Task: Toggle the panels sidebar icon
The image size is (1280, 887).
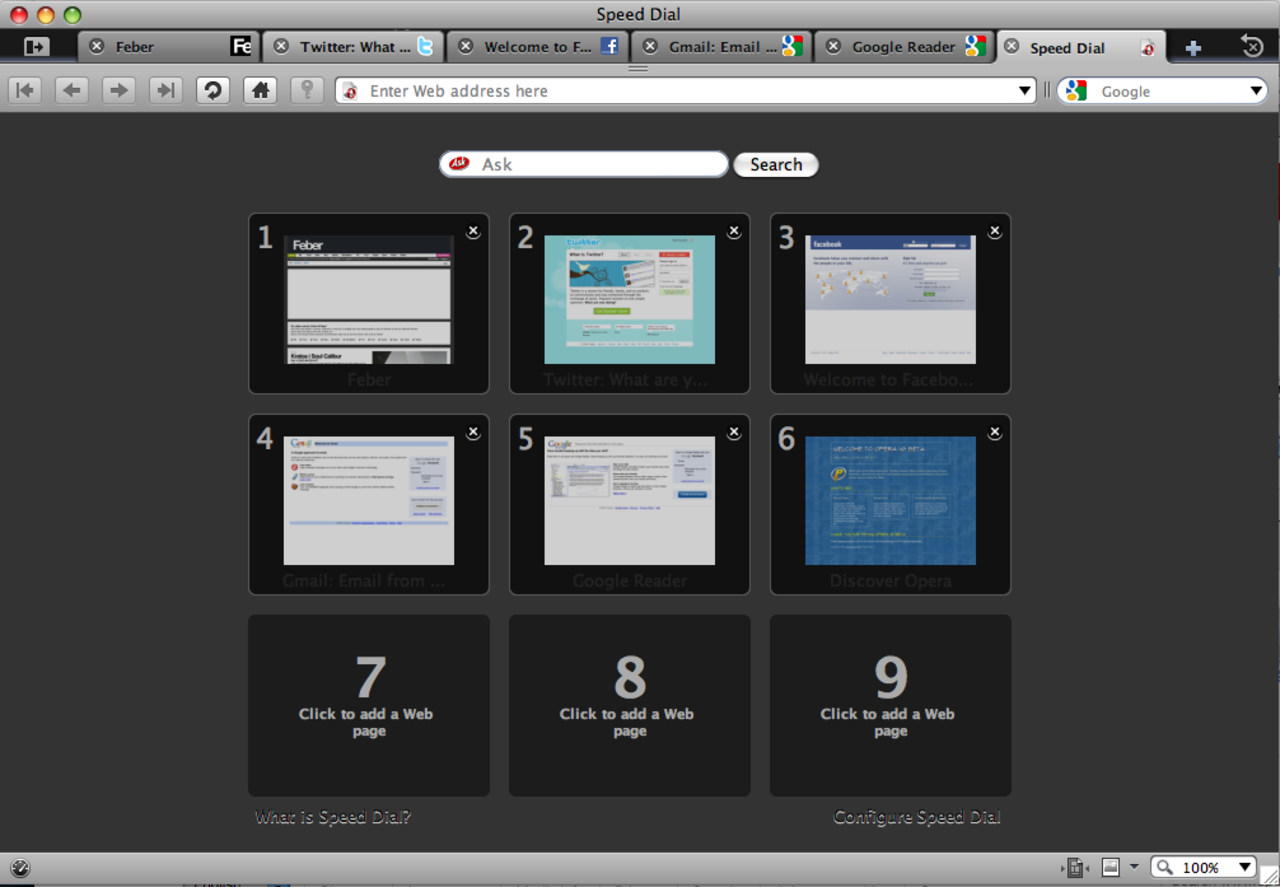Action: [x=36, y=46]
